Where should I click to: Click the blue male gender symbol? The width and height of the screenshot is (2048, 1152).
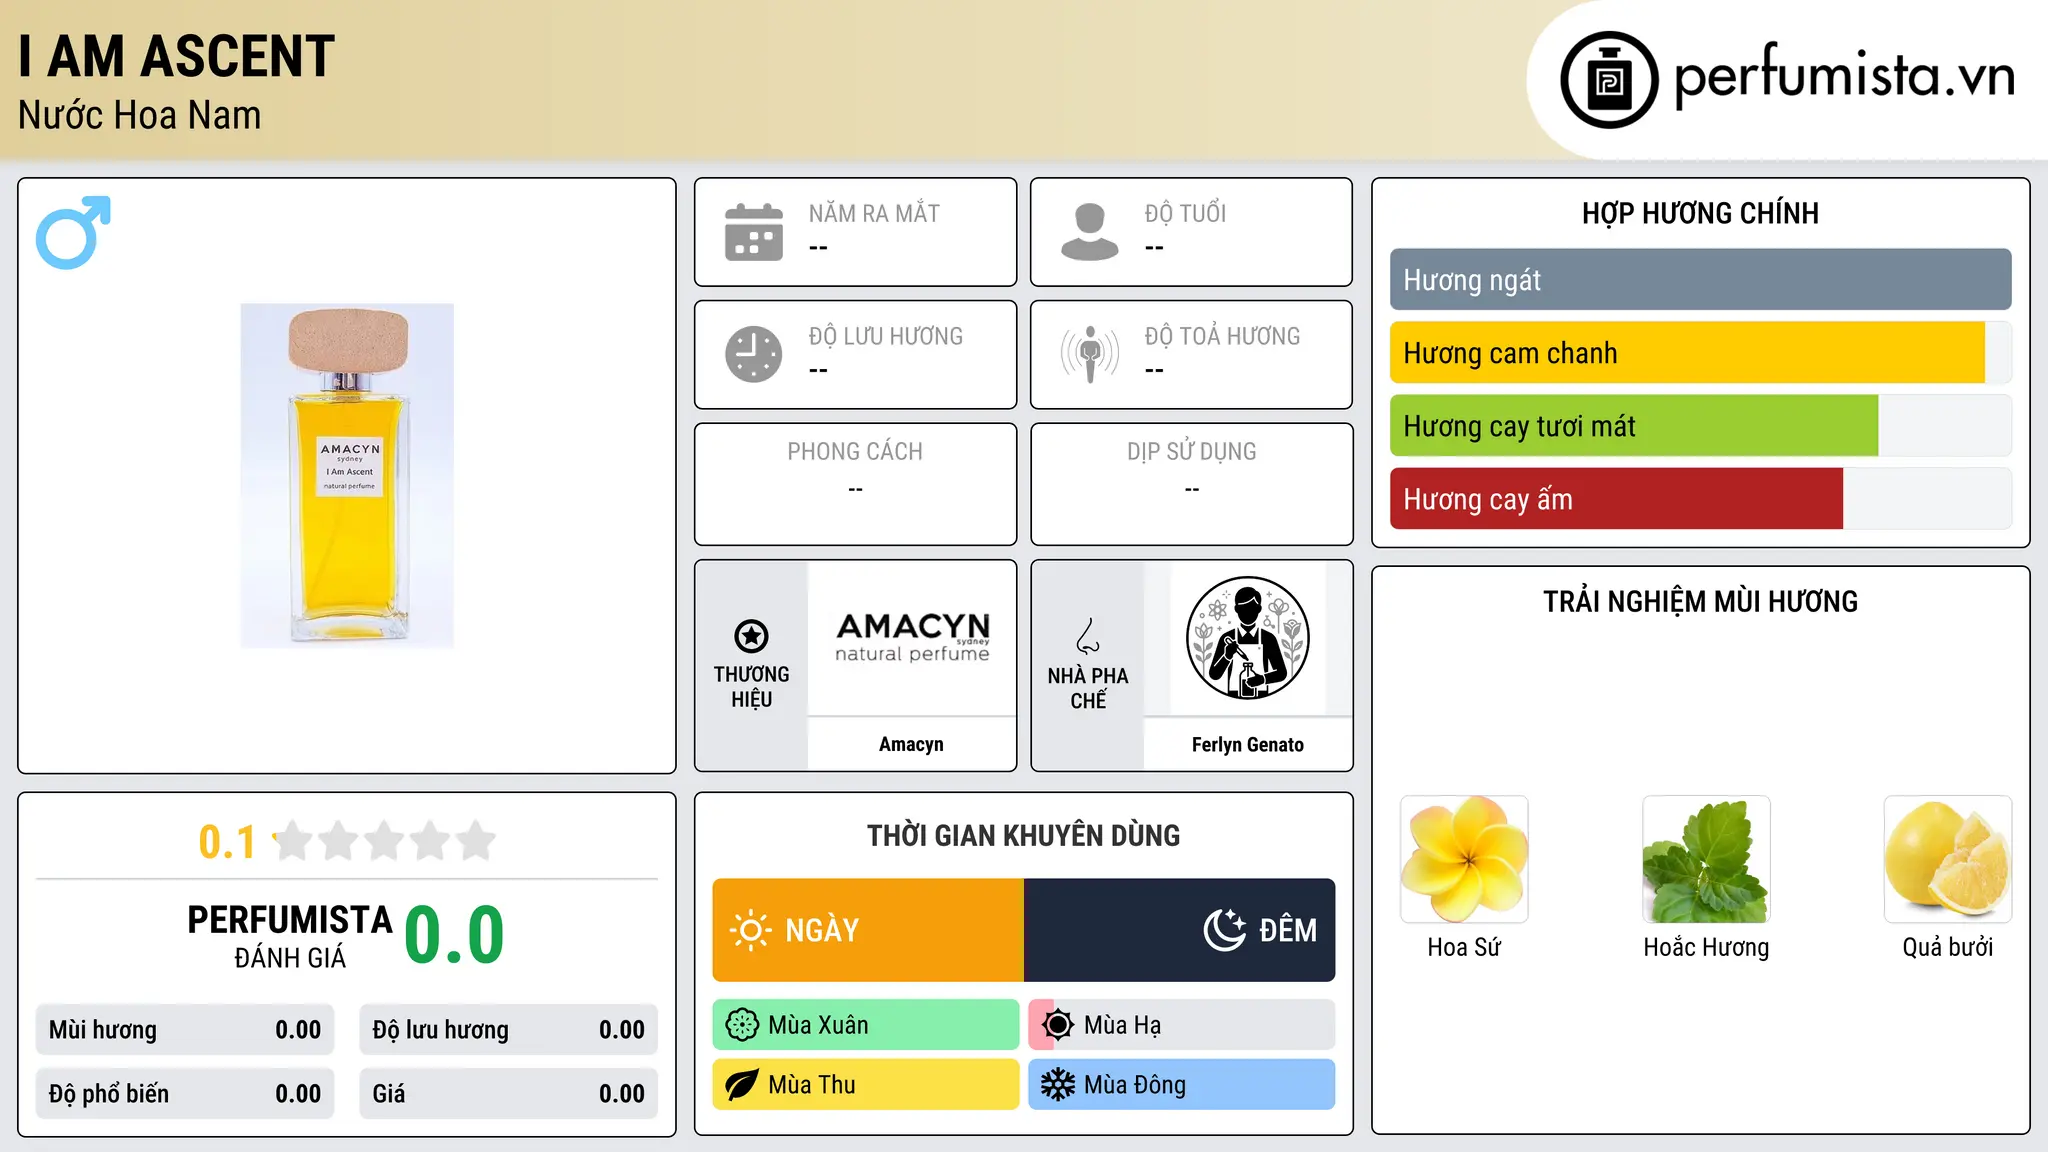pyautogui.click(x=73, y=232)
